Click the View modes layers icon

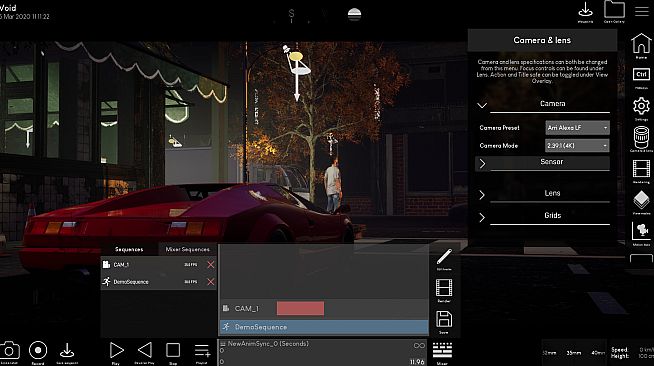[641, 200]
